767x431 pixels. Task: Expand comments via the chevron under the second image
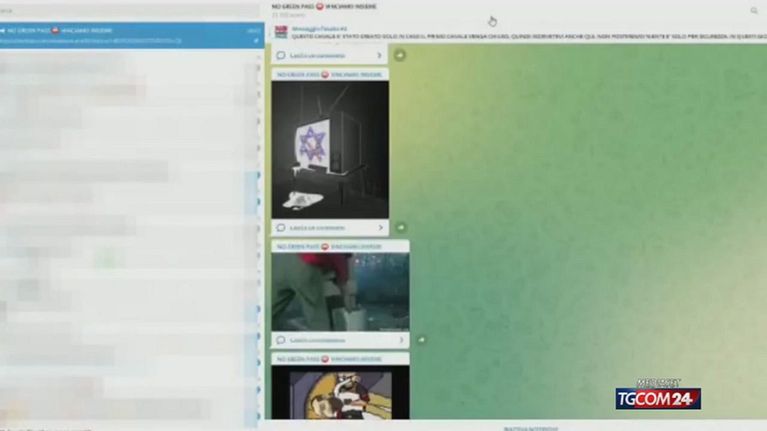[400, 340]
